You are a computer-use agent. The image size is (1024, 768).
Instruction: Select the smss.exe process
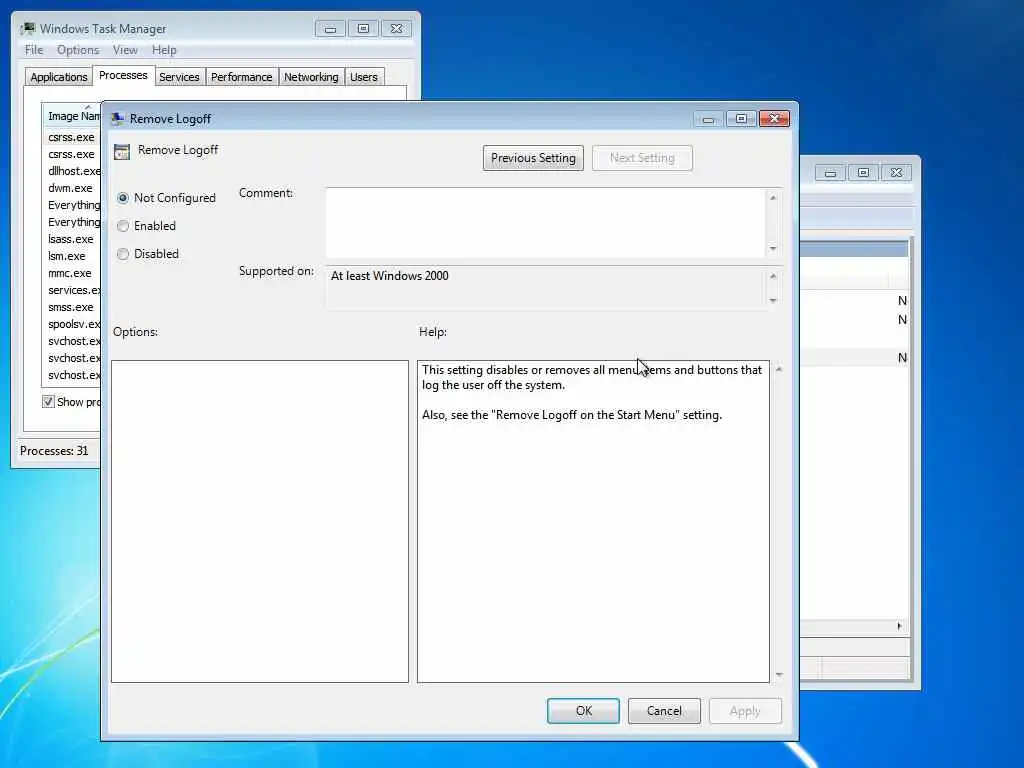point(71,307)
